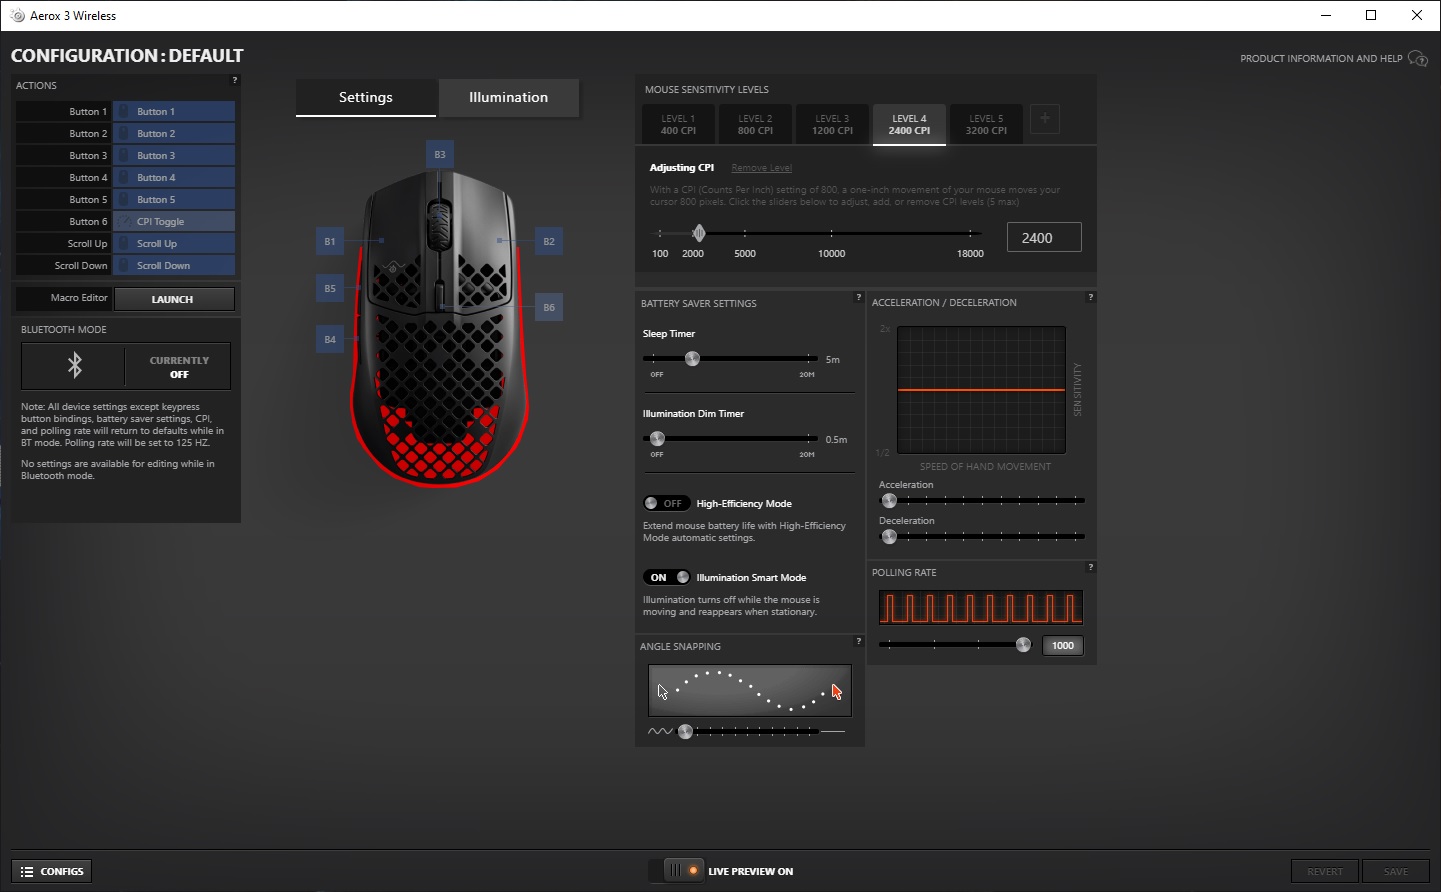Viewport: 1441px width, 892px height.
Task: Click the Macro Editor label
Action: [x=79, y=298]
